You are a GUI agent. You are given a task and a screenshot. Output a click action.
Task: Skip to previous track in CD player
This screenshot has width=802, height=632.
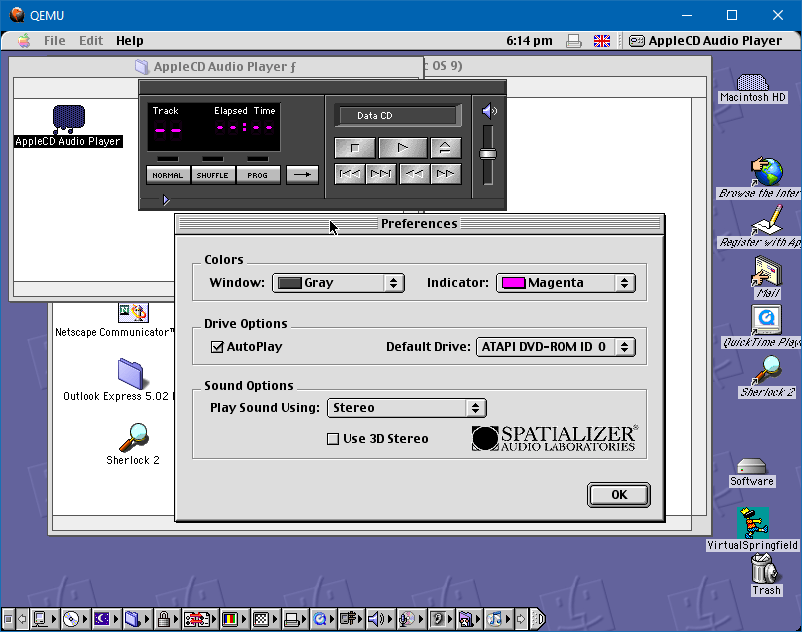[x=349, y=174]
